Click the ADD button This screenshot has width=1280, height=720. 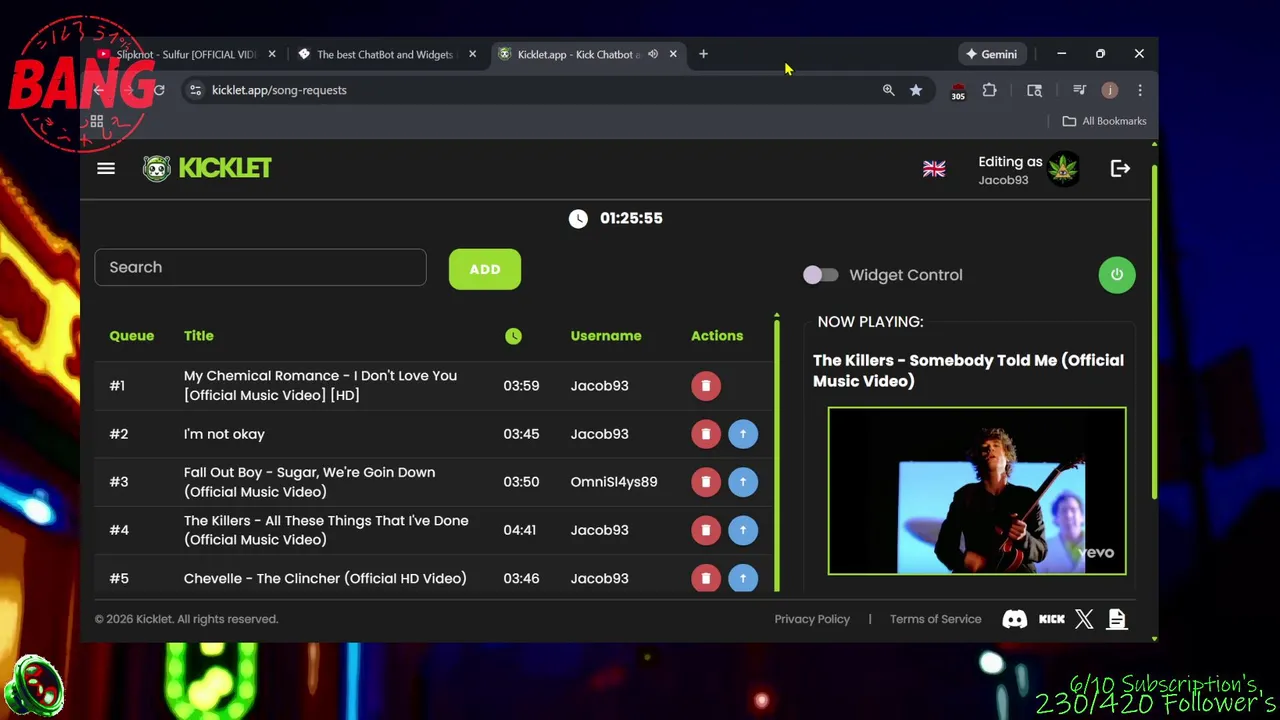pos(485,269)
